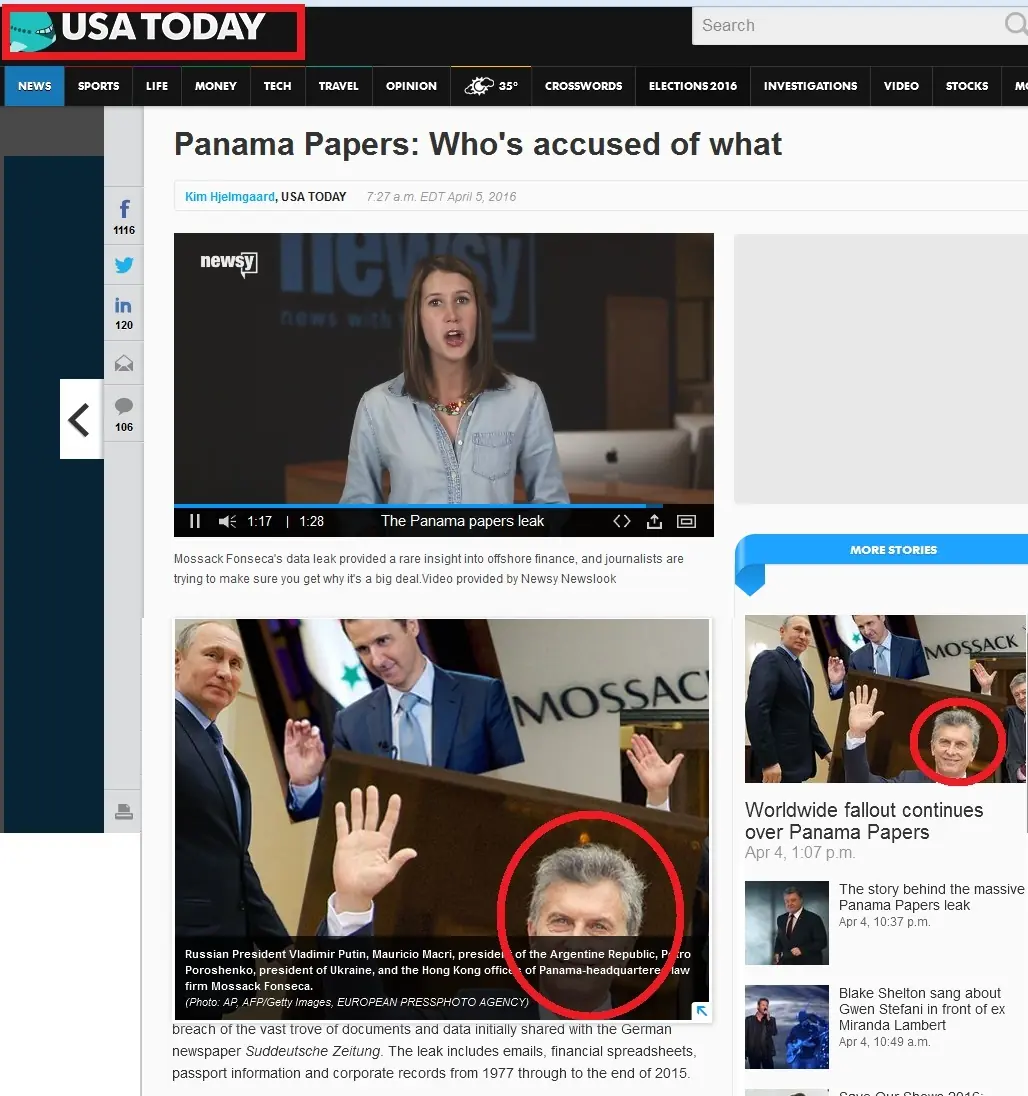Screen dimensions: 1028x1096
Task: Share article on LinkedIn
Action: point(124,313)
